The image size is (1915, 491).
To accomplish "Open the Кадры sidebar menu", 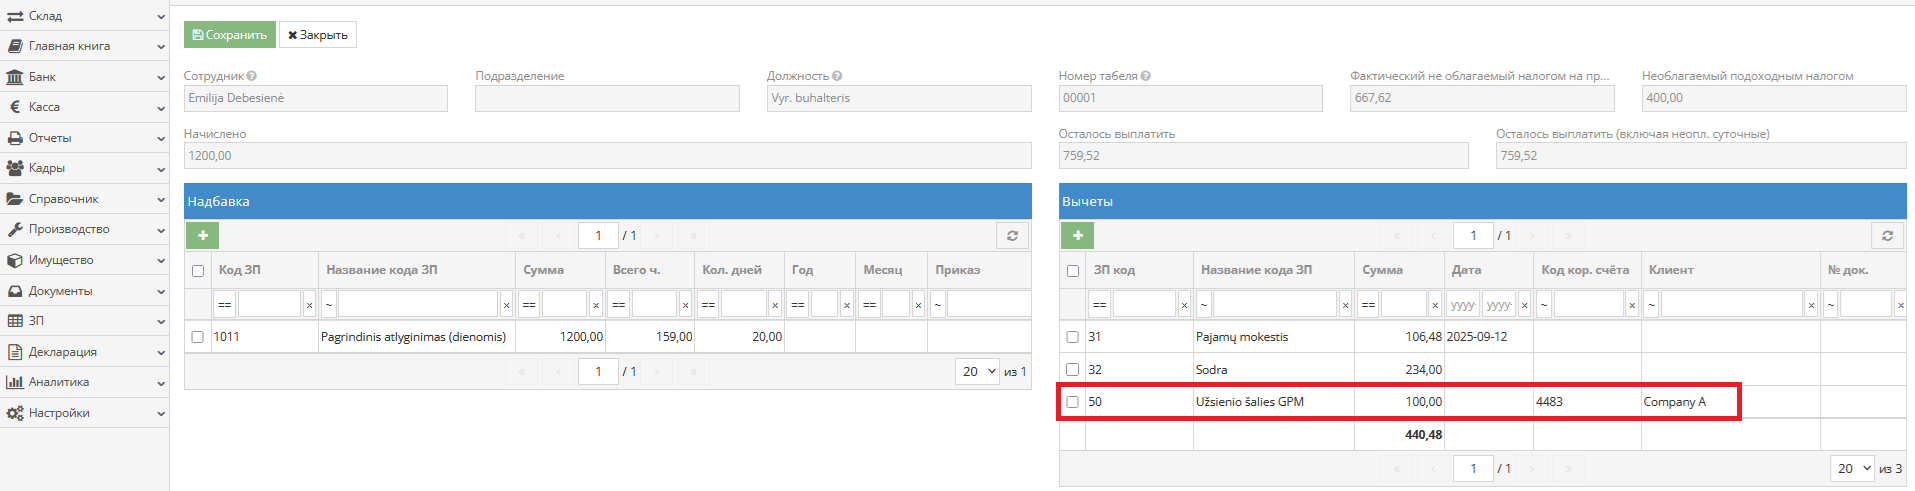I will [x=85, y=168].
